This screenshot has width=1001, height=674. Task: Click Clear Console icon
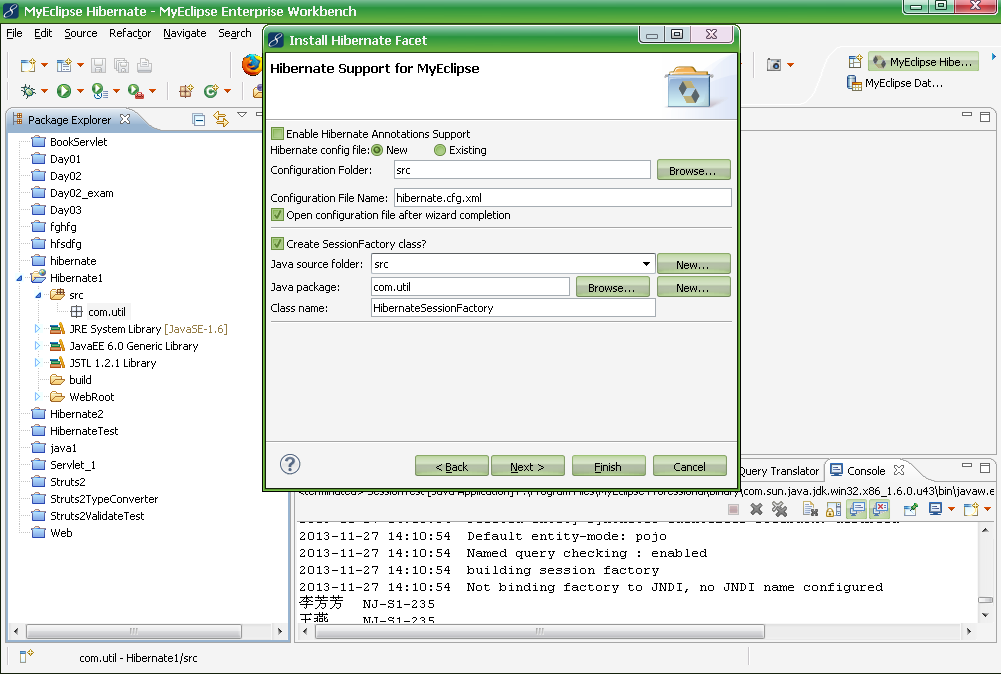coord(810,509)
